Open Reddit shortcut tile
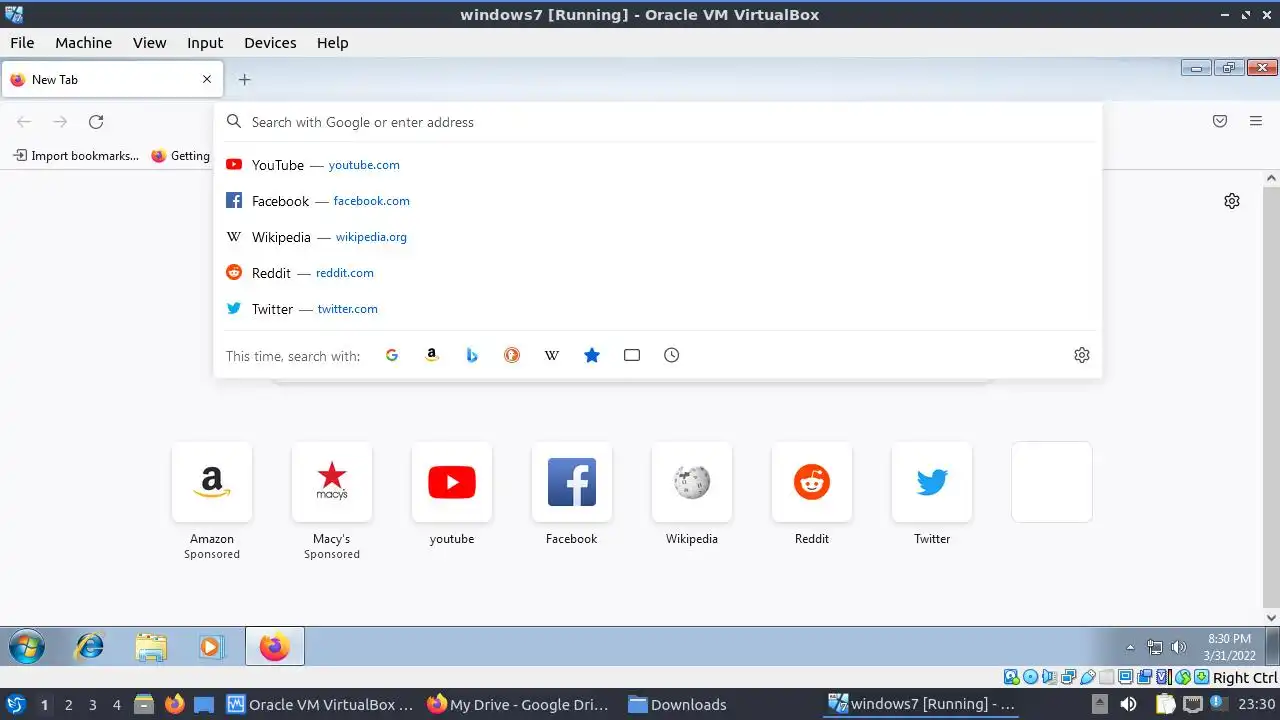Viewport: 1280px width, 720px height. [x=812, y=482]
